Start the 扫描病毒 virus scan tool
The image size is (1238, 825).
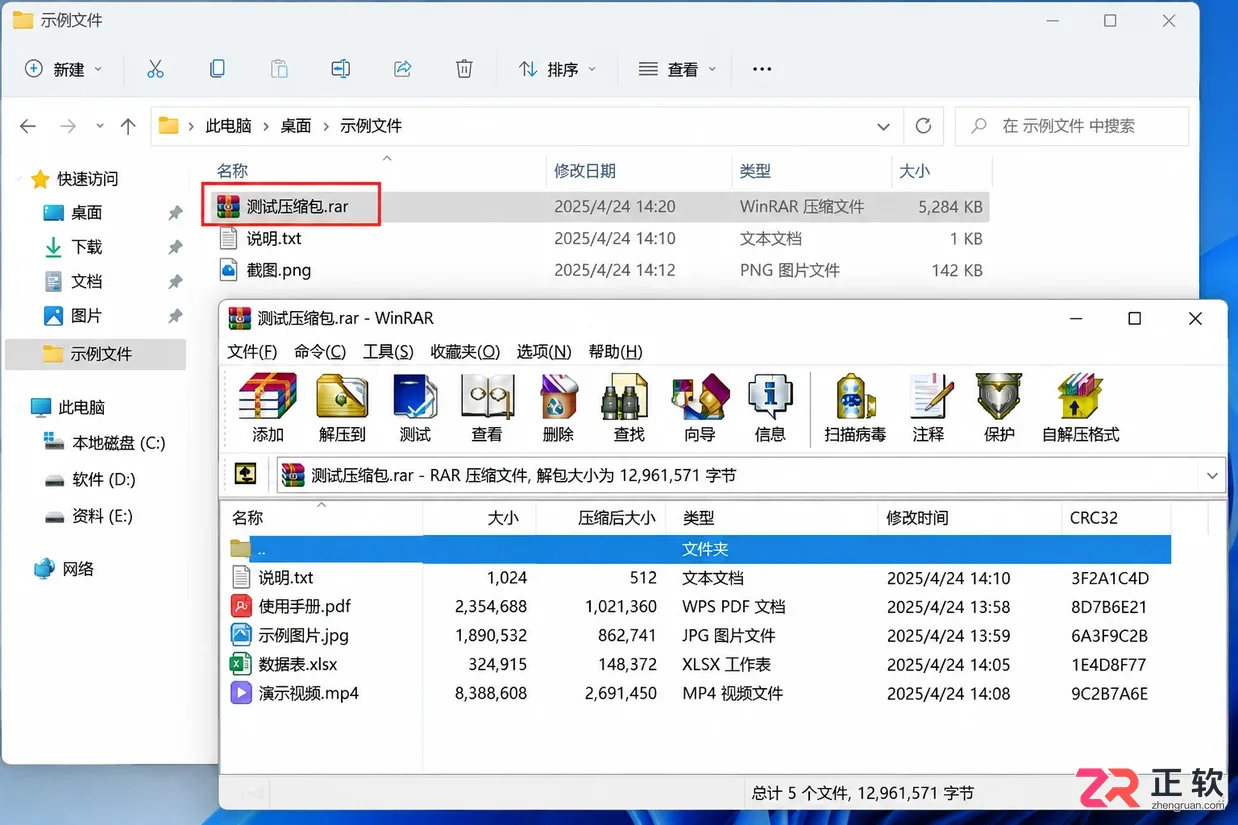coord(855,407)
